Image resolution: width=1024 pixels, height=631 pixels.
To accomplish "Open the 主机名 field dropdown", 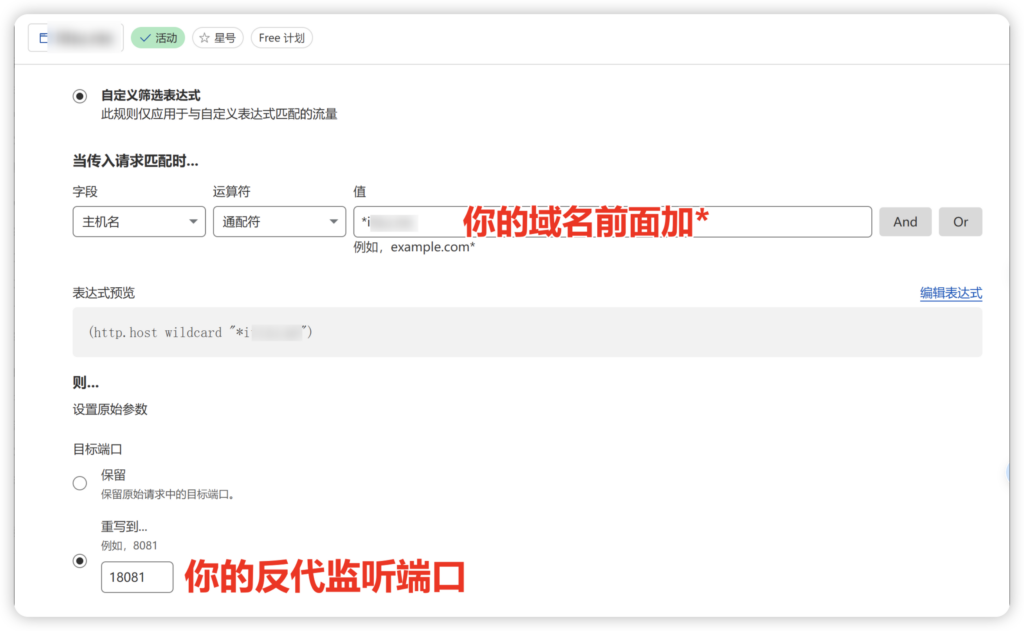I will click(x=139, y=221).
